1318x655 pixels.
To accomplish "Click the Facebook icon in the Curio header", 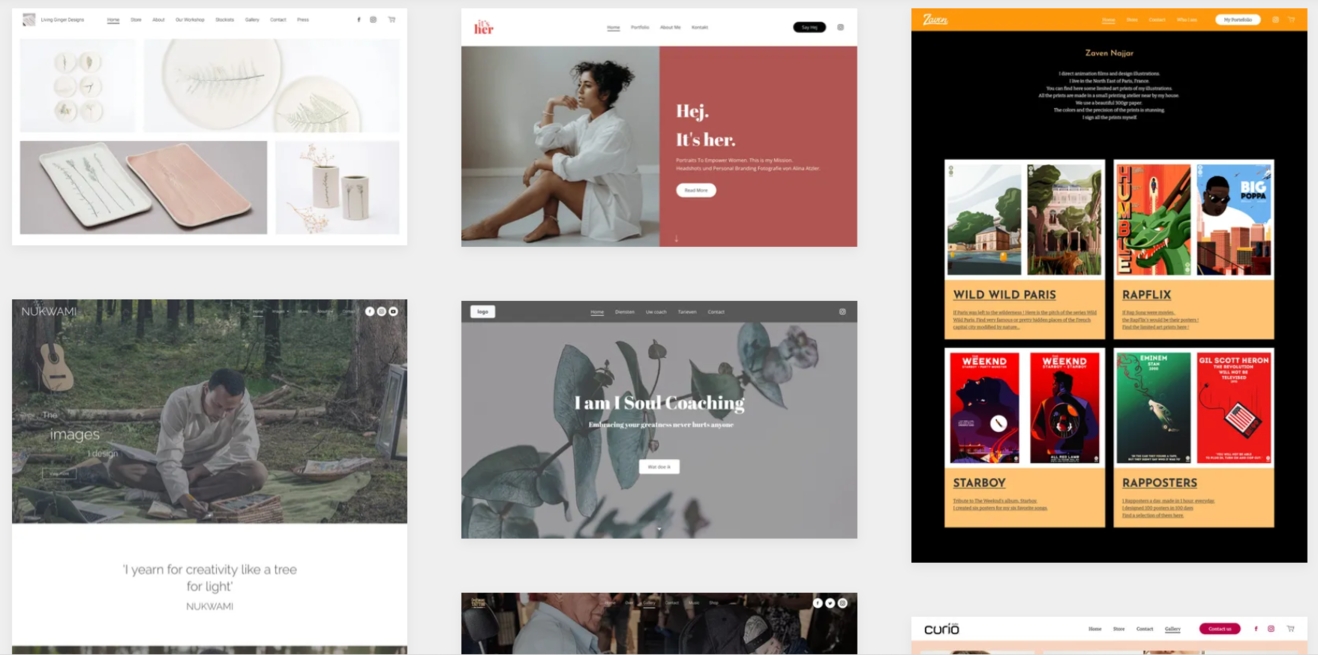I will pos(1256,628).
